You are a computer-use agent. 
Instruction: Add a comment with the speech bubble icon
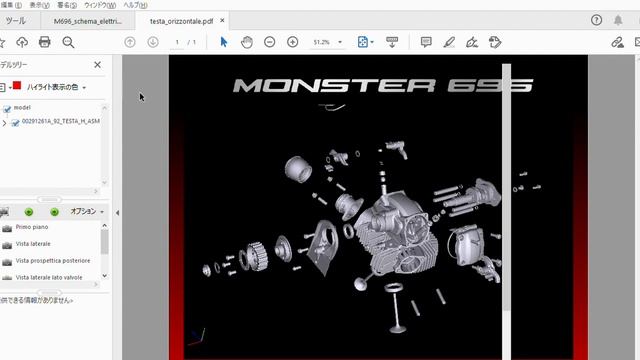(x=426, y=42)
